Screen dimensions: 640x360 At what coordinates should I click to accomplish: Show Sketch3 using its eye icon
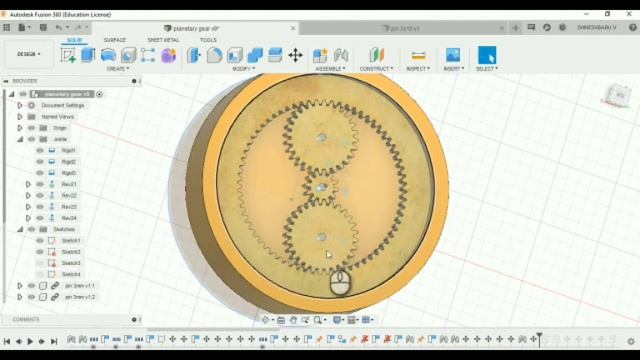(x=40, y=263)
